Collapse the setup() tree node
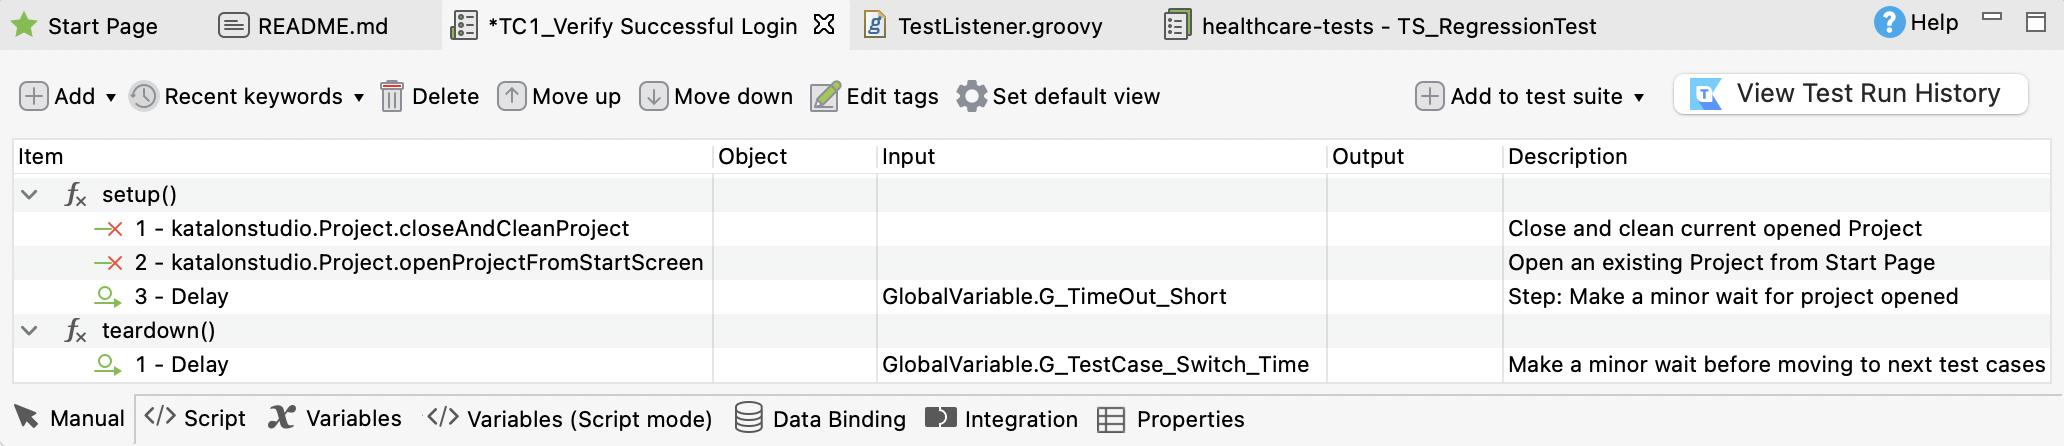 click(x=30, y=195)
